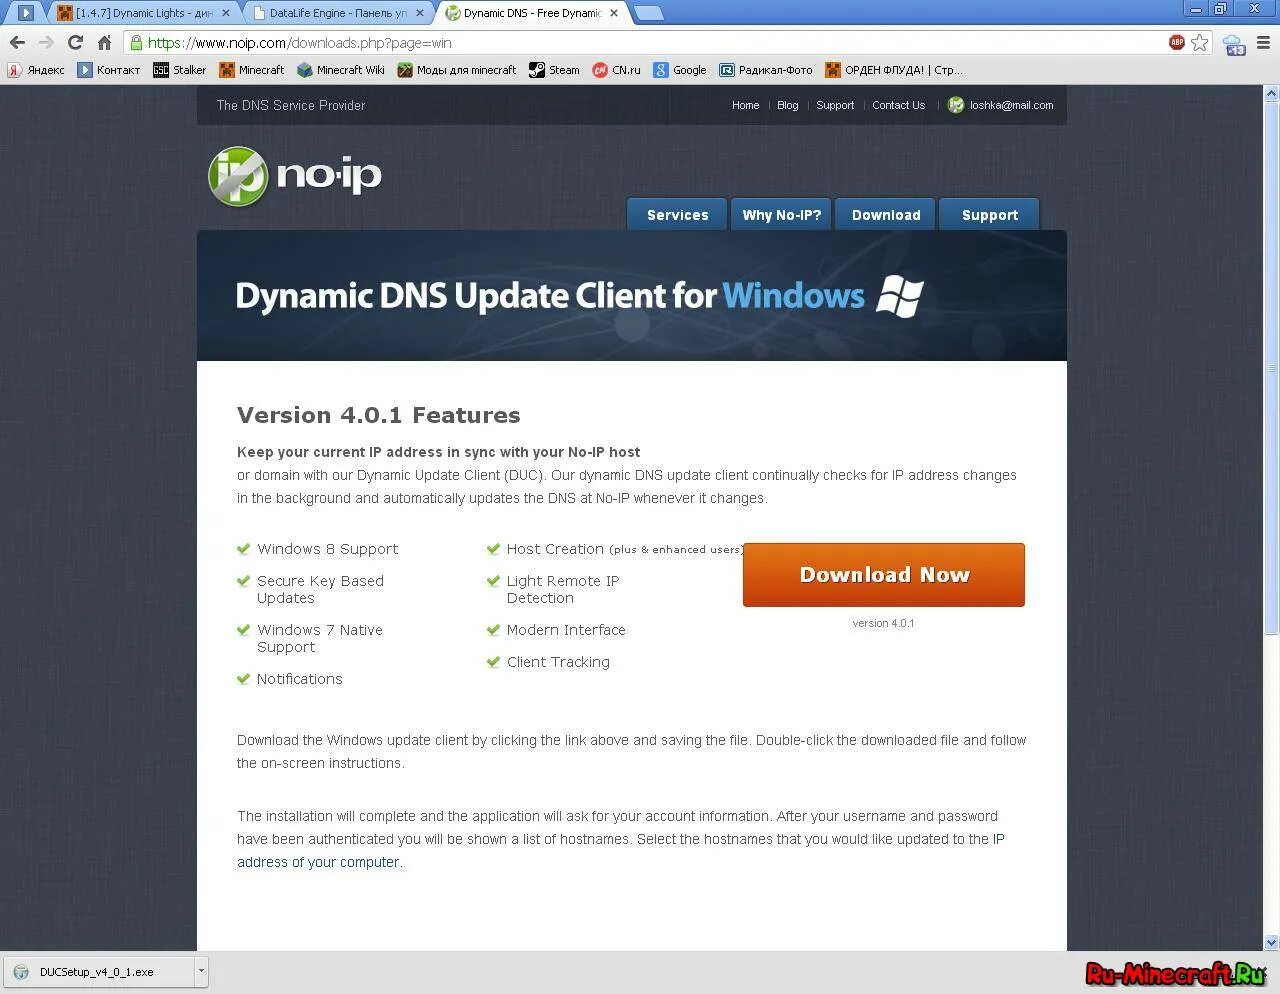Click the first pinned tab with play icon
1280x994 pixels.
click(26, 13)
